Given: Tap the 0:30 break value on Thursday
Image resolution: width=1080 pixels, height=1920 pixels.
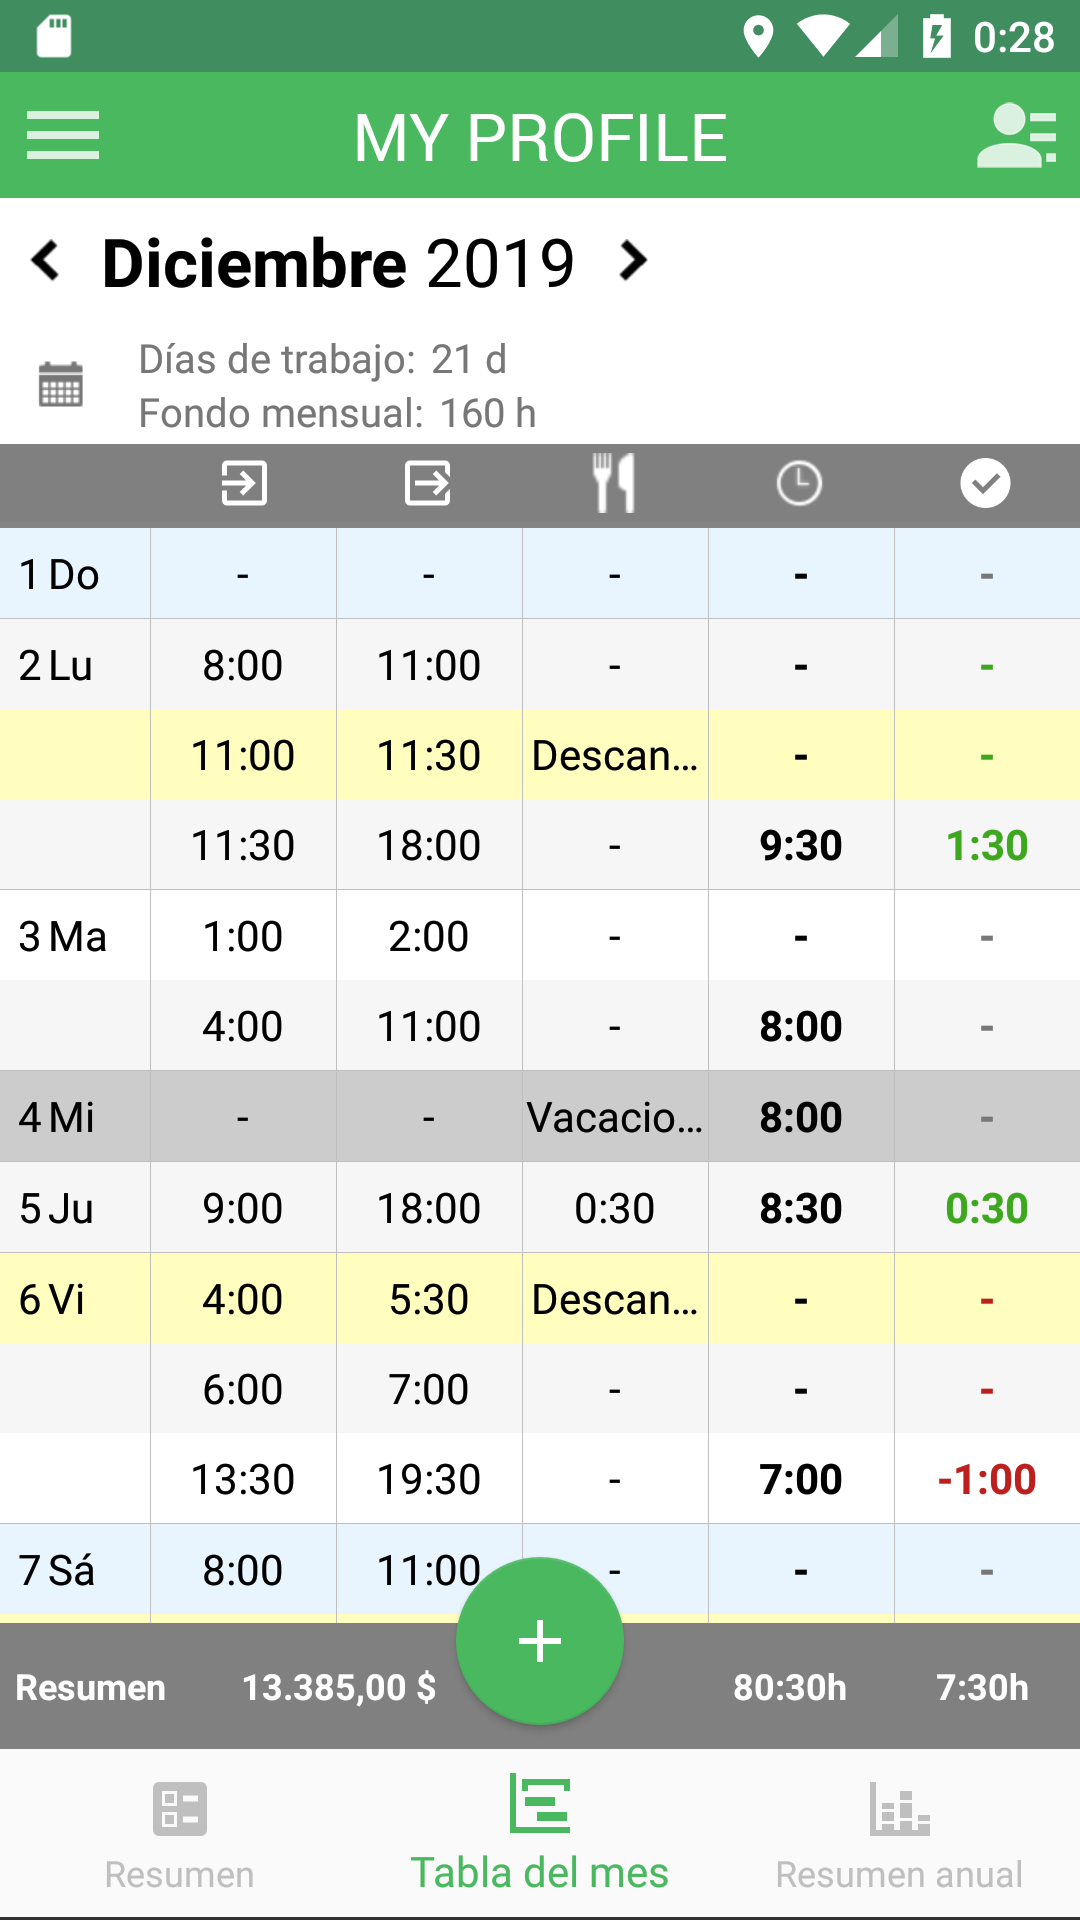Looking at the screenshot, I should (x=615, y=1208).
